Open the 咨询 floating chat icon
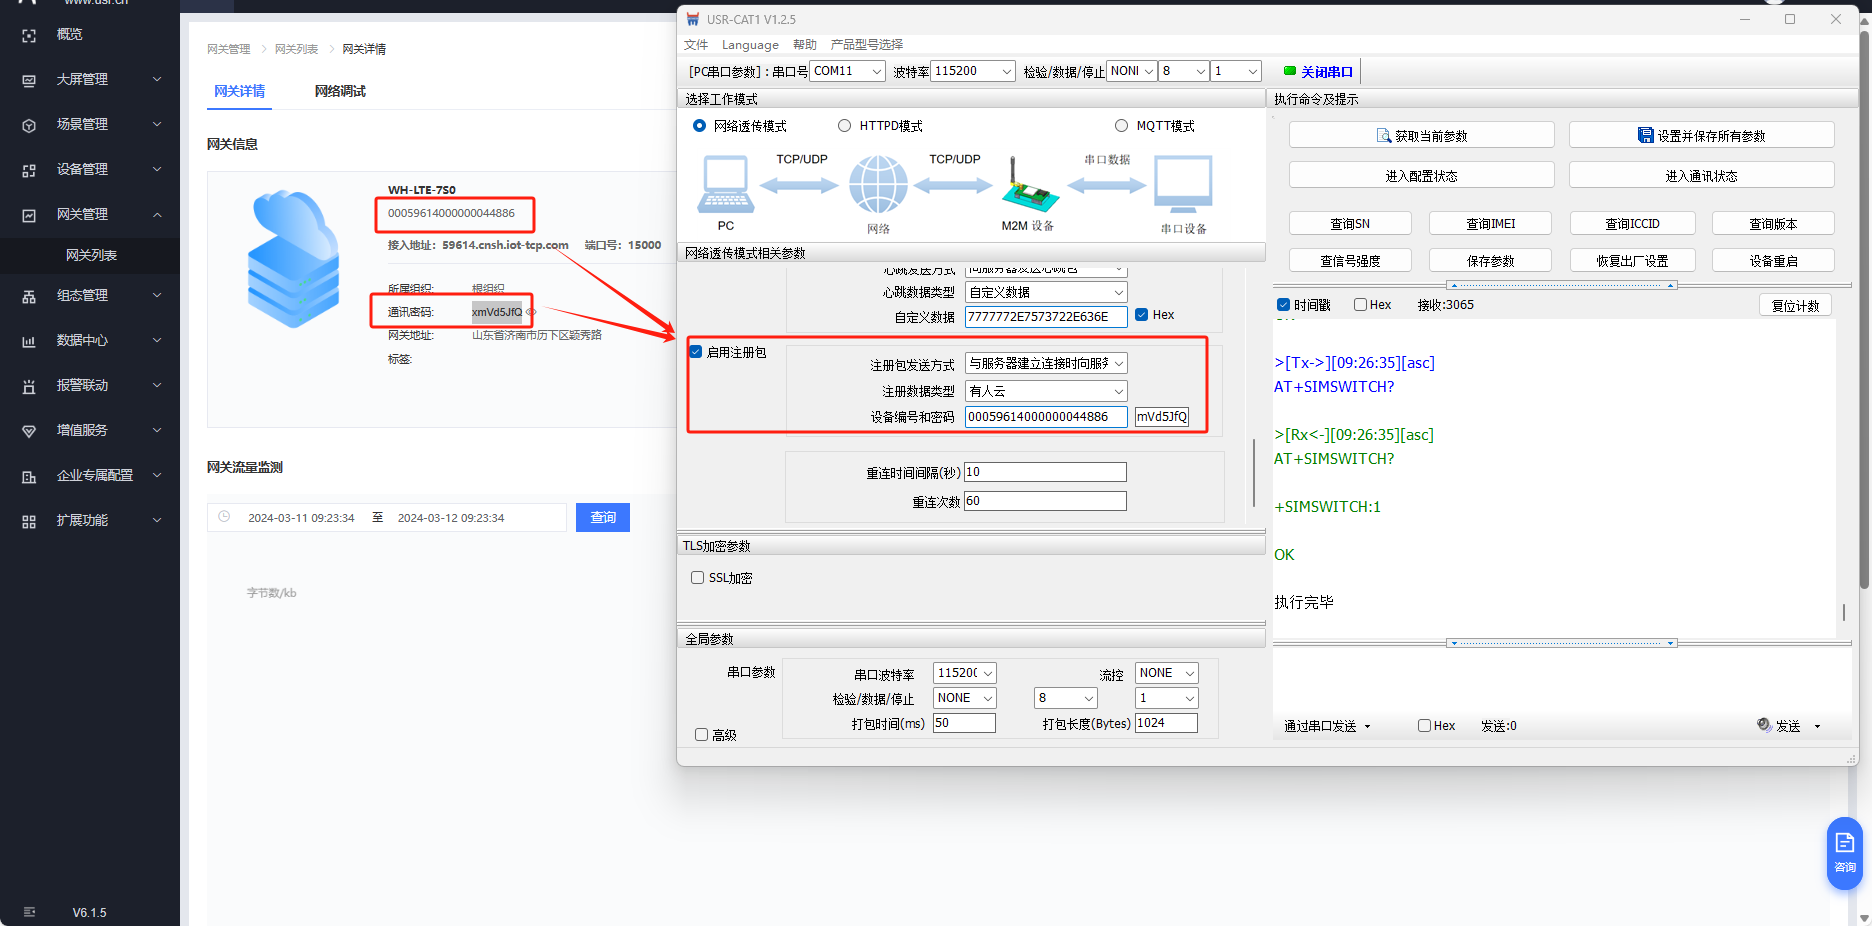Screen dimensions: 1872x926 point(1844,851)
